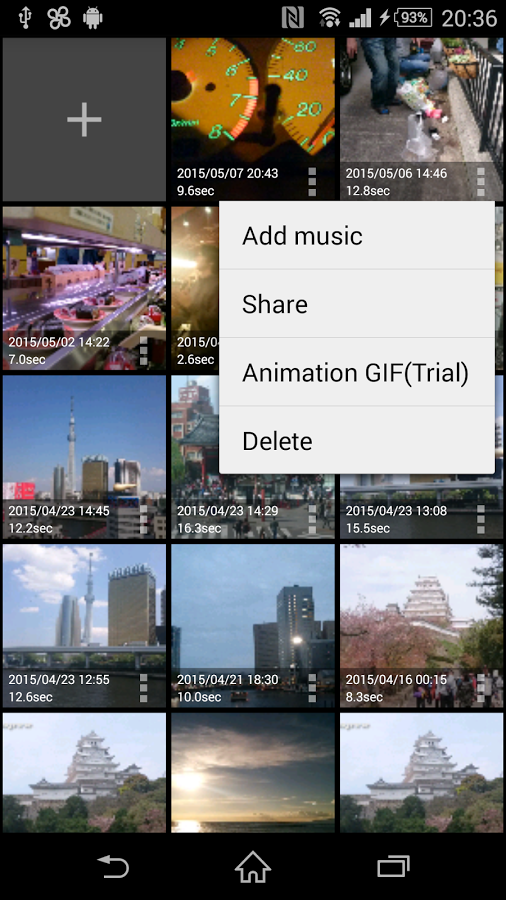Open overflow menu for 2015/04/23 12:55 clip

coord(143,688)
